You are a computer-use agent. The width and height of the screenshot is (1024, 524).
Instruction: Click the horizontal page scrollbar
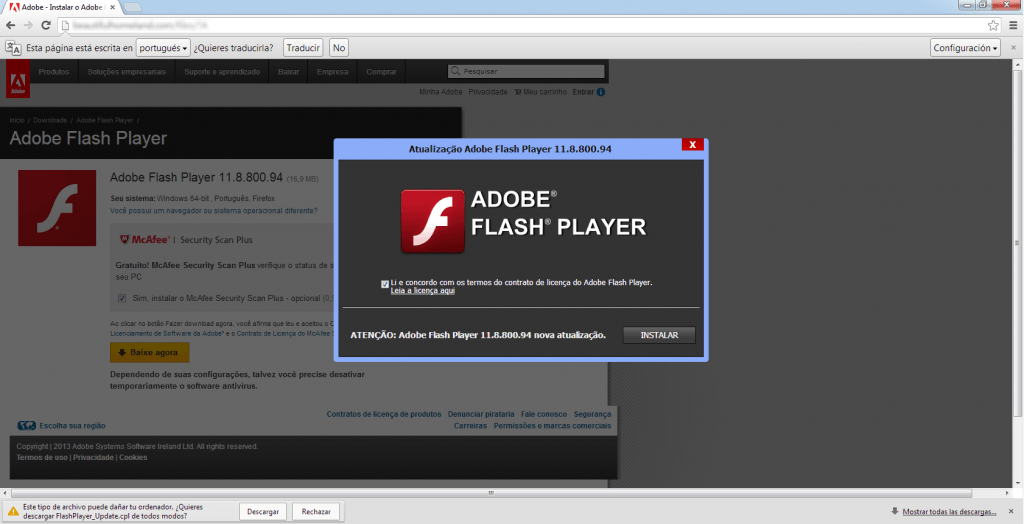[492, 493]
